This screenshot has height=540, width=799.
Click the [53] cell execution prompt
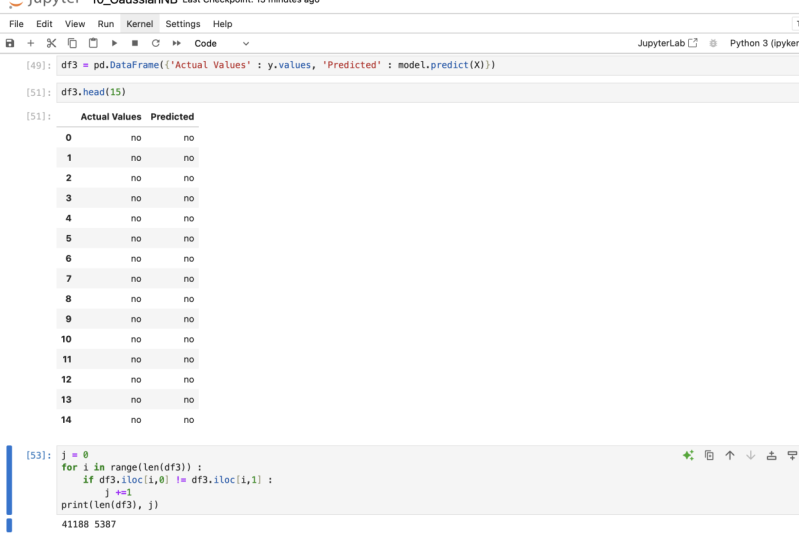point(39,455)
